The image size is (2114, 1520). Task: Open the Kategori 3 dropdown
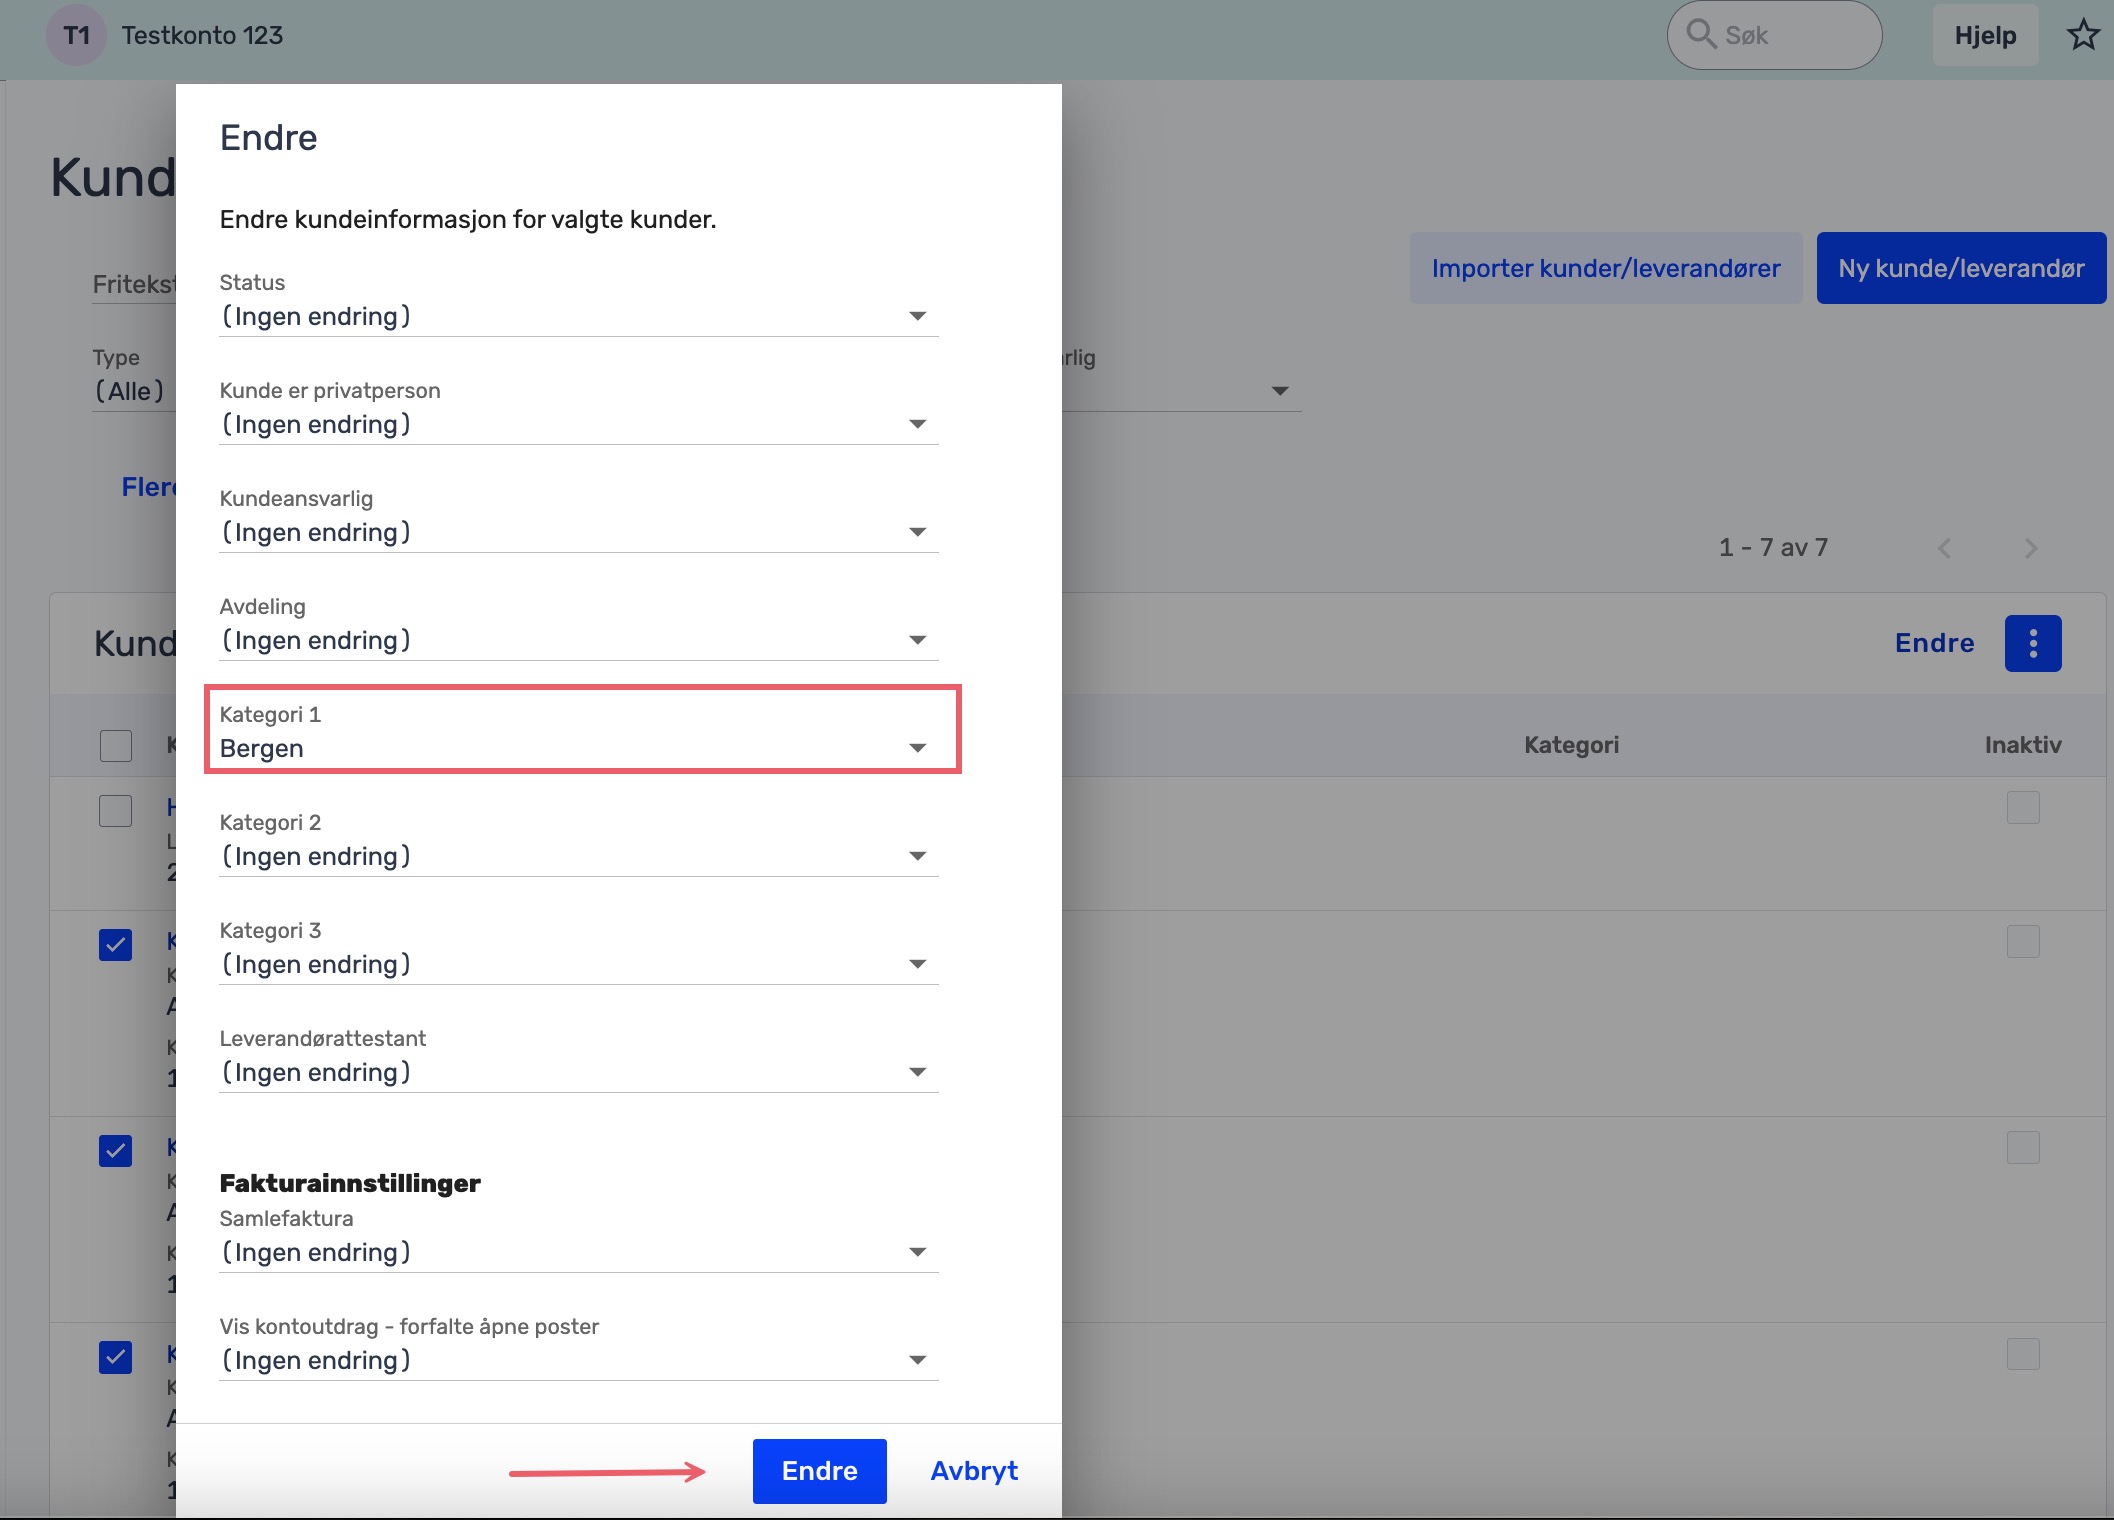578,964
